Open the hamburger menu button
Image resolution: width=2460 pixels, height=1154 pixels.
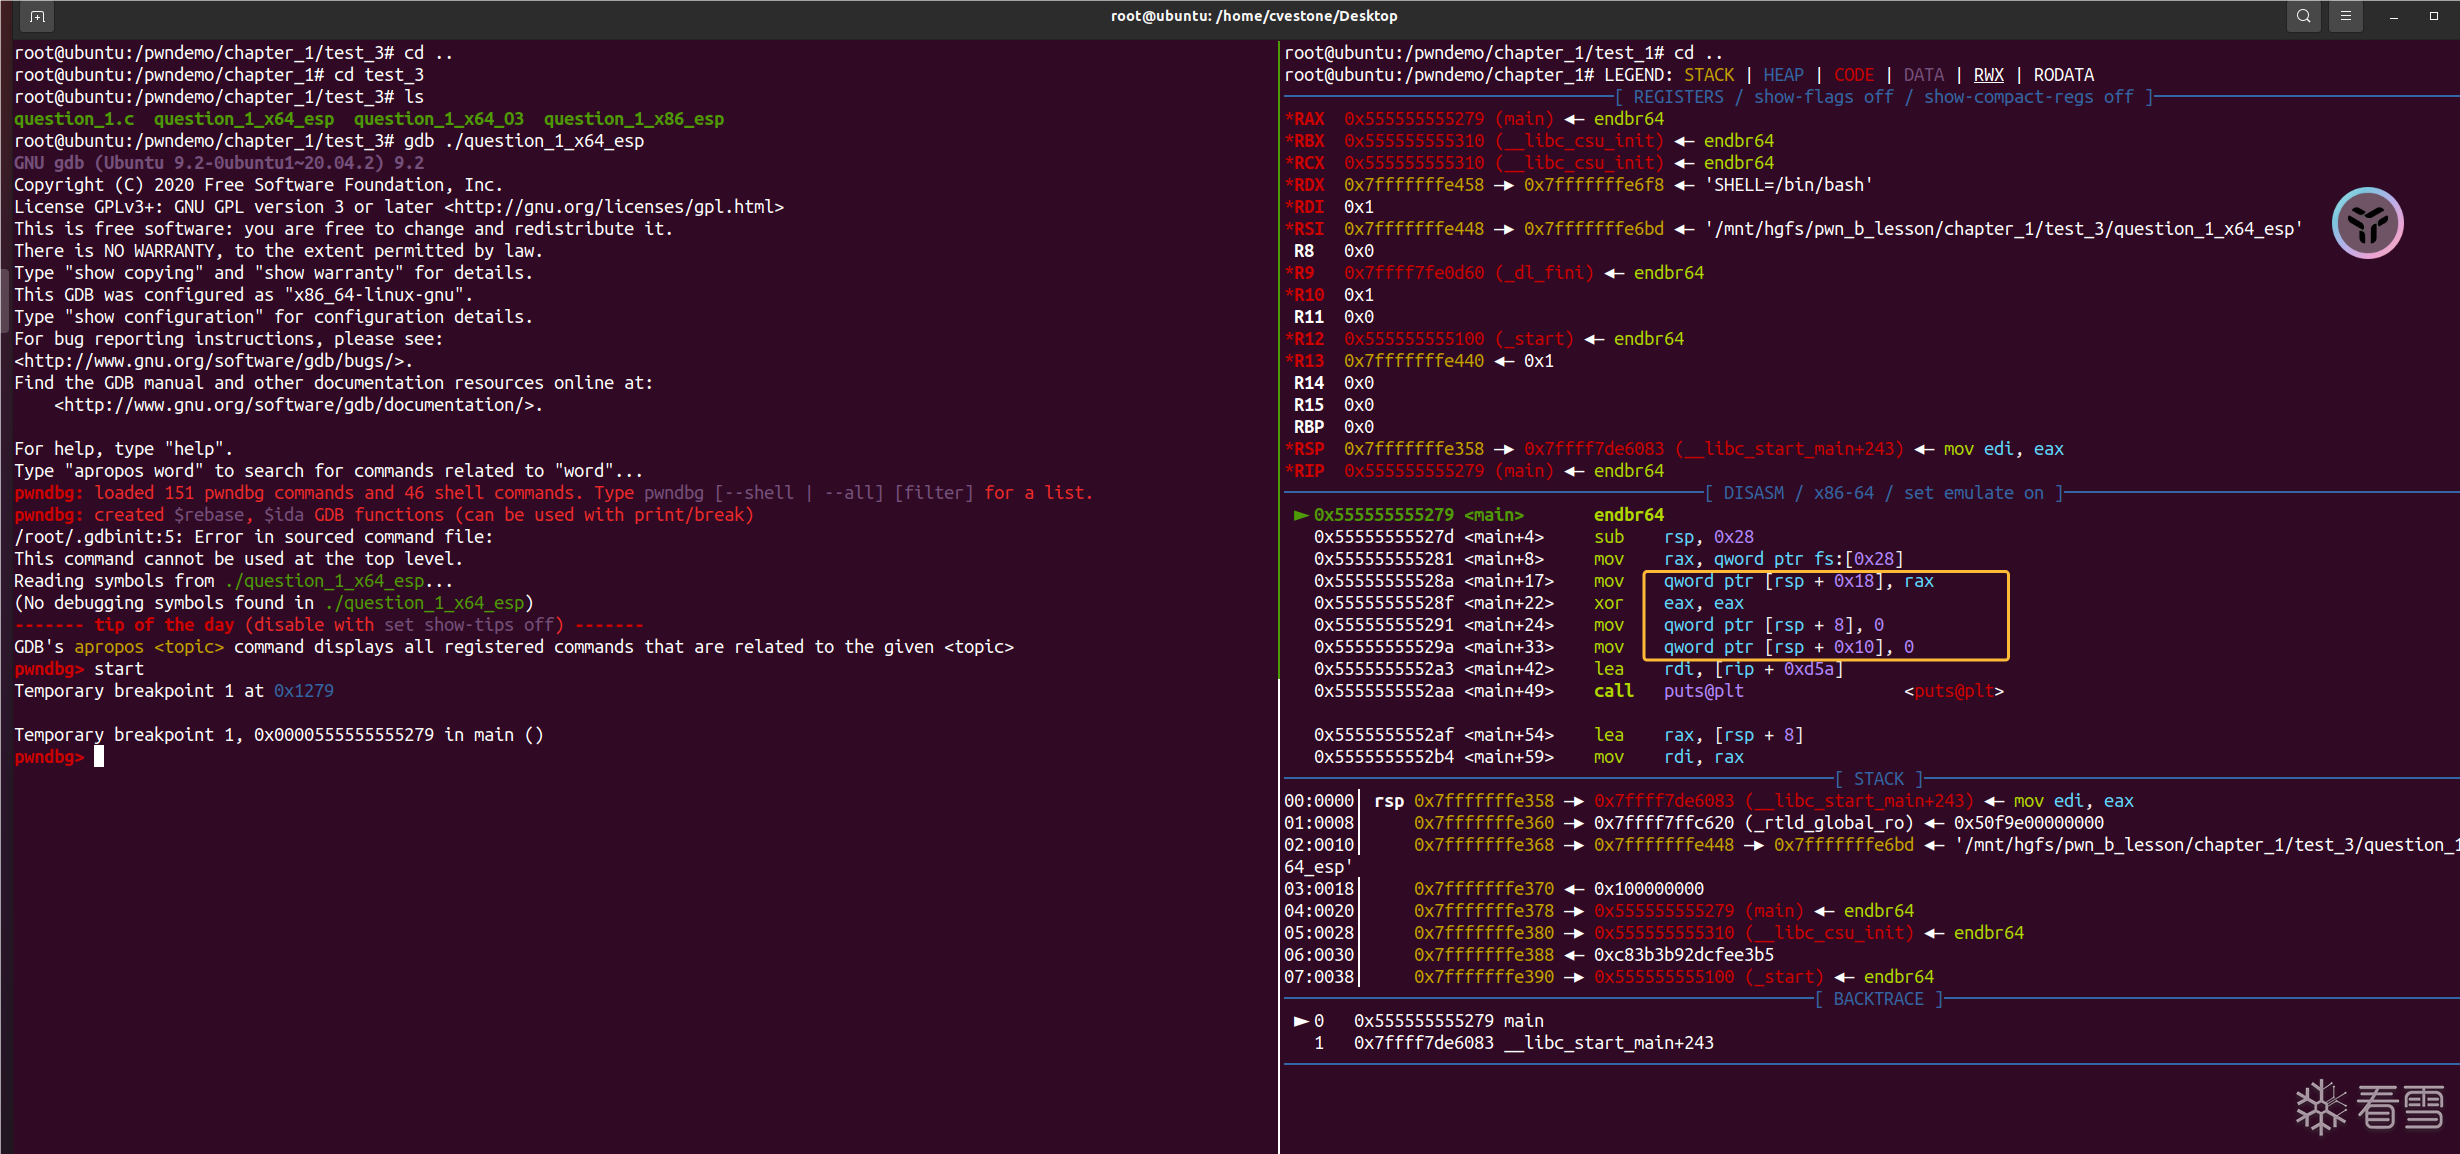(x=2346, y=16)
